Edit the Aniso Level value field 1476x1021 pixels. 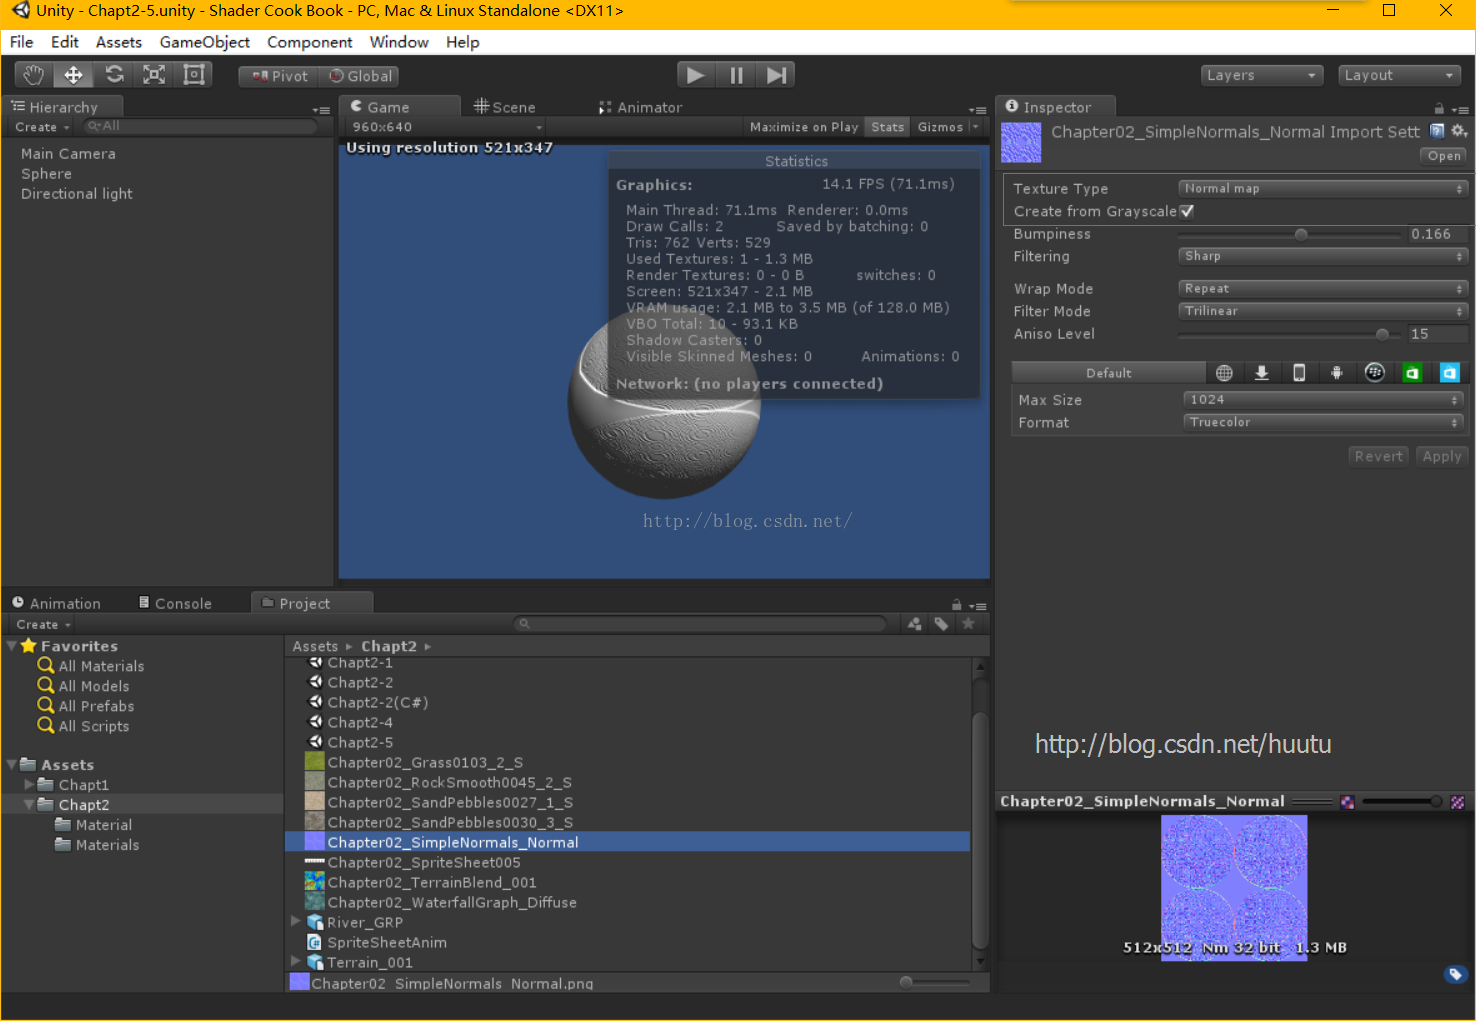click(x=1437, y=334)
